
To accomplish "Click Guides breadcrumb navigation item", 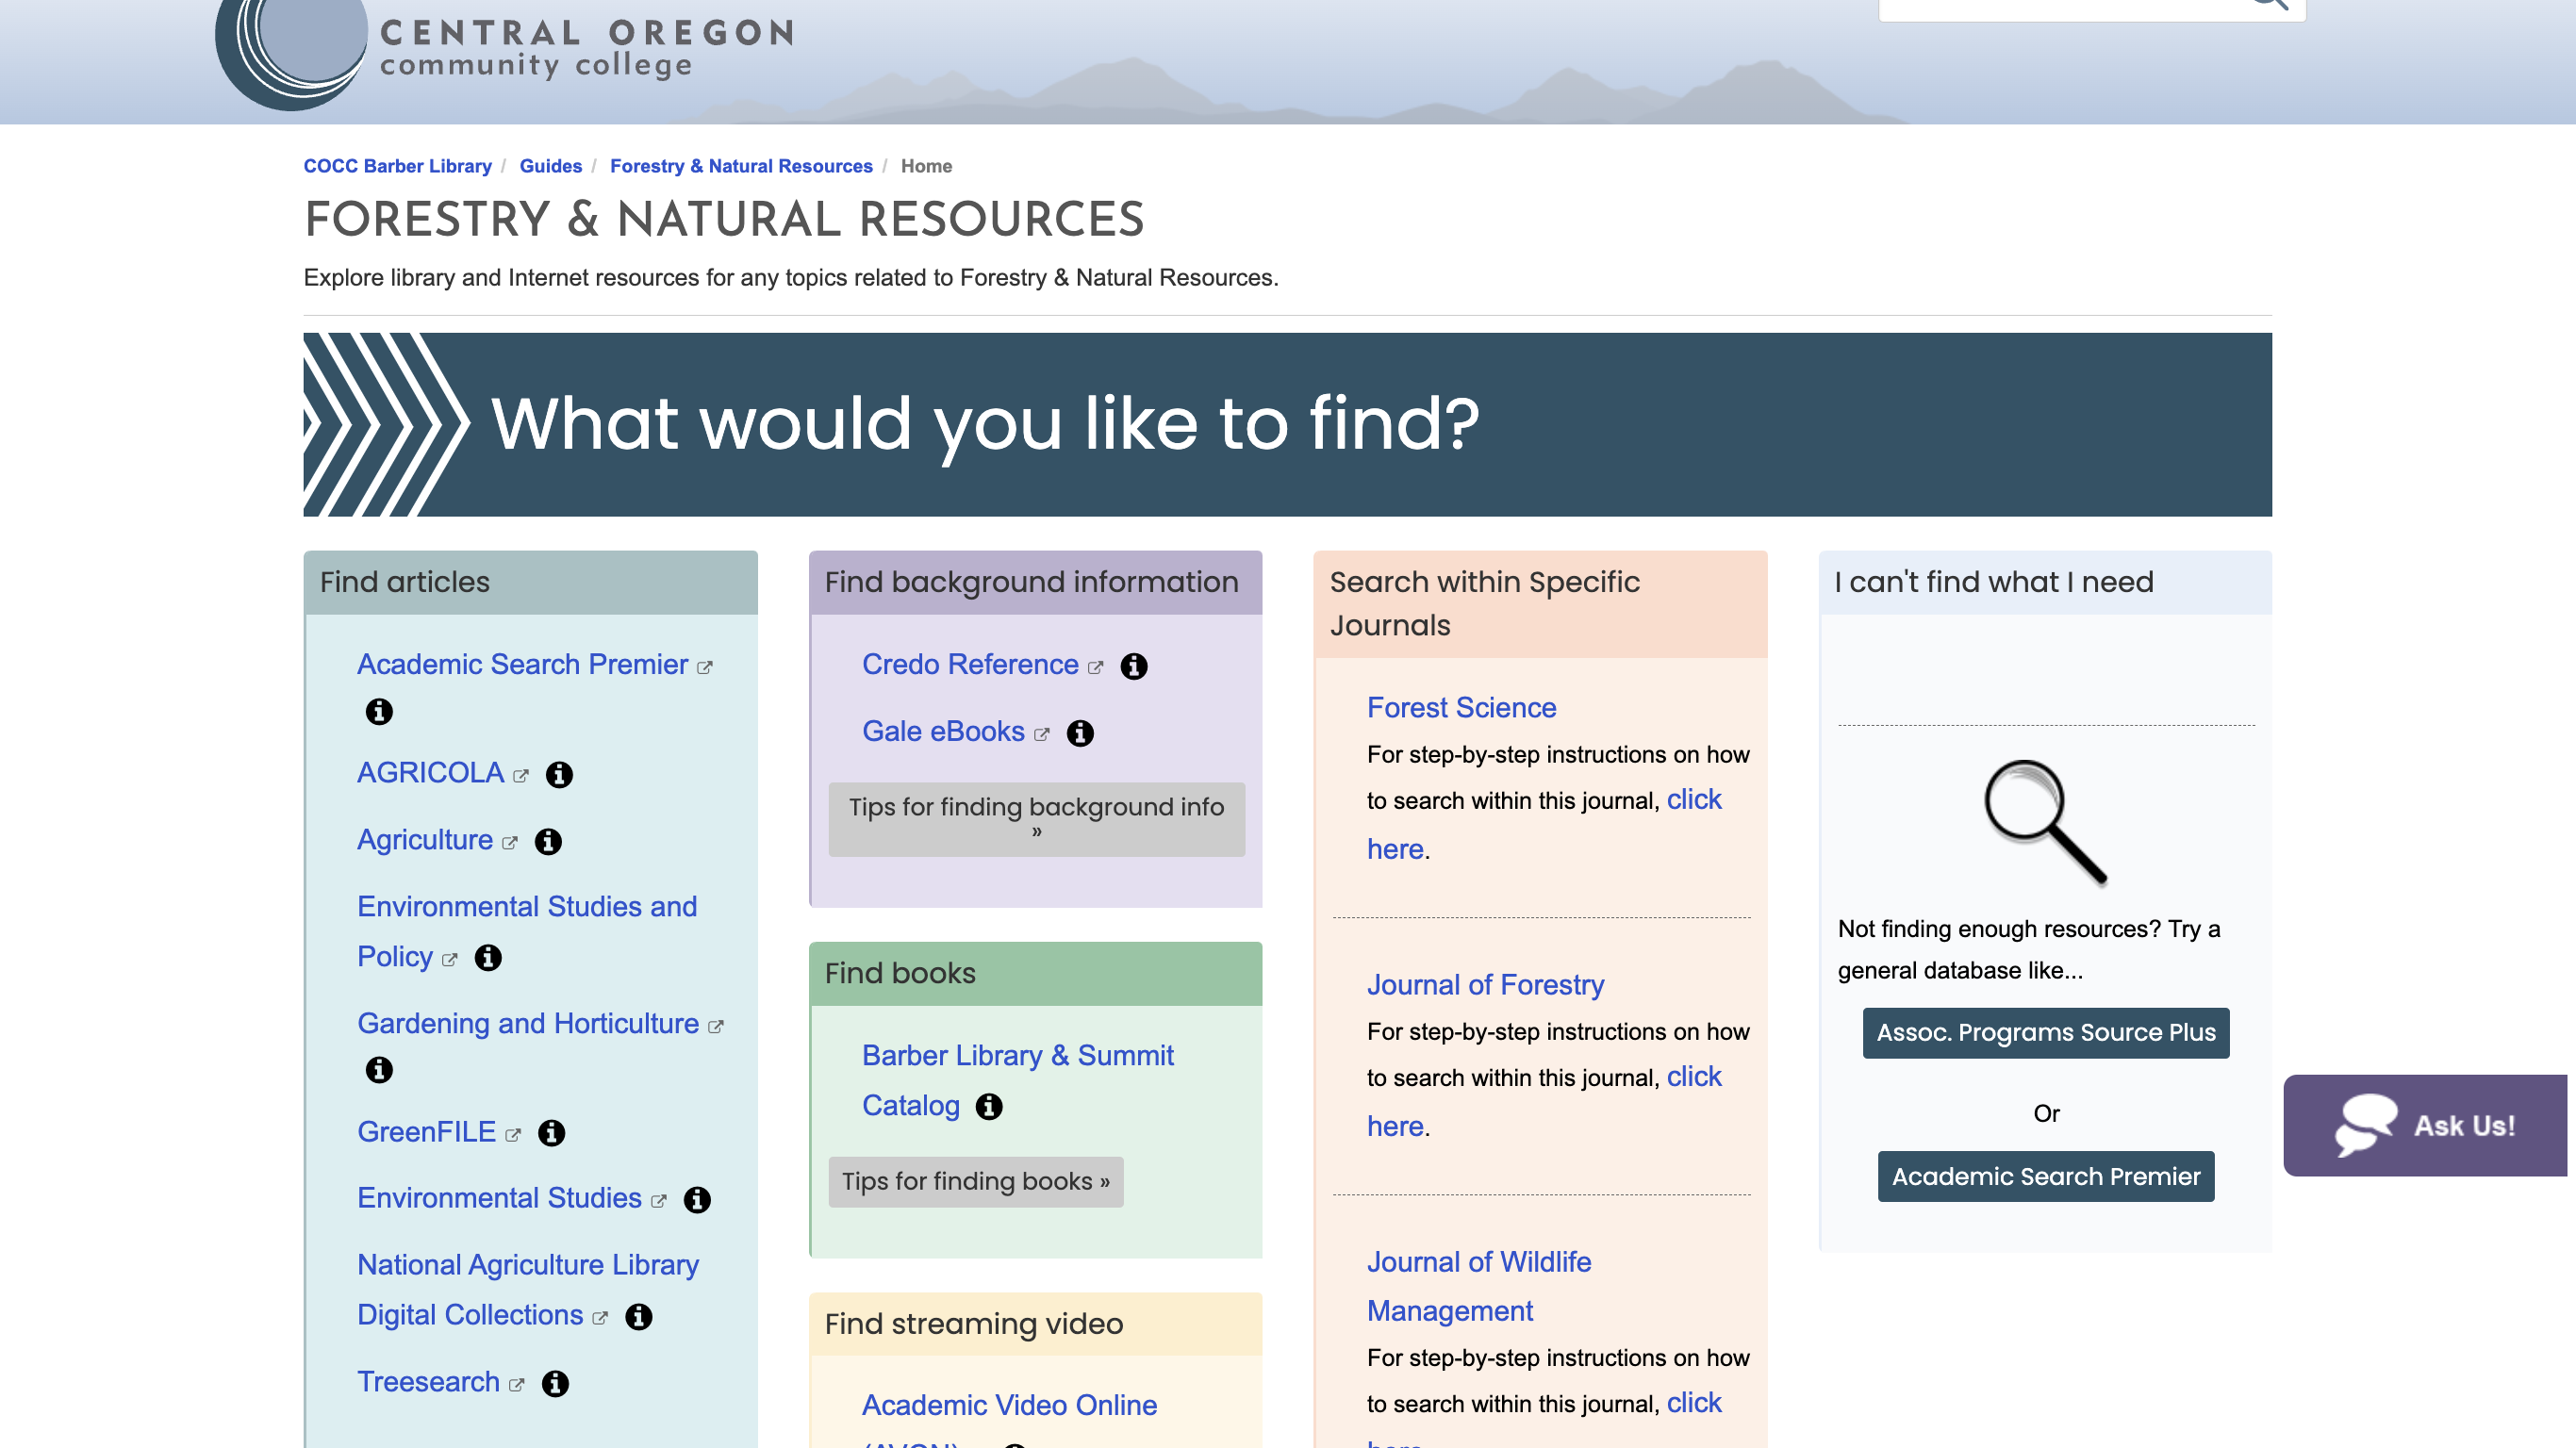I will pyautogui.click(x=551, y=166).
